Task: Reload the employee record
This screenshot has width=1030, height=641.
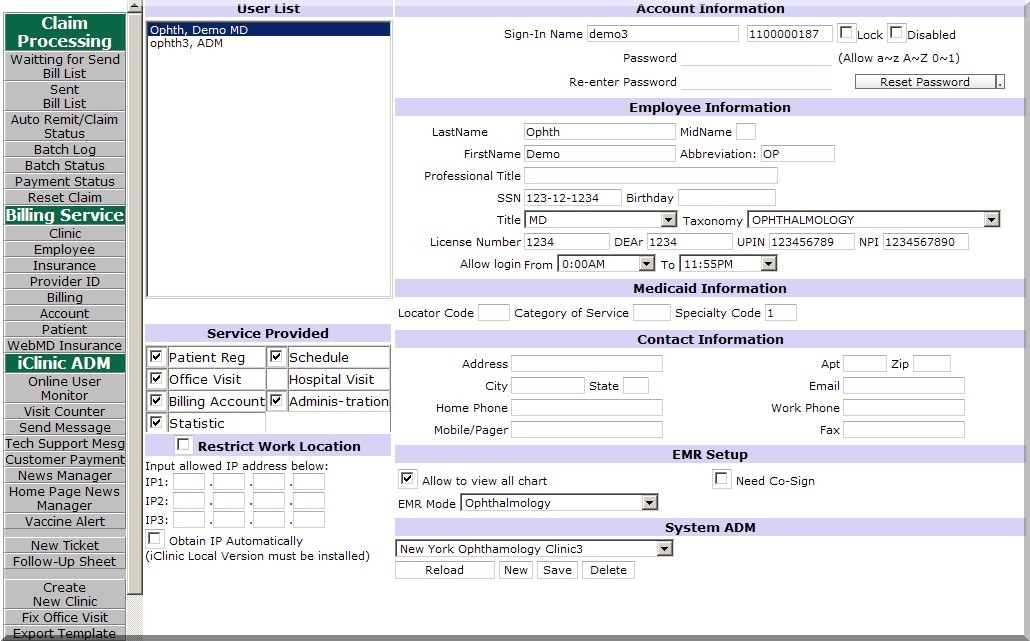Action: 445,569
